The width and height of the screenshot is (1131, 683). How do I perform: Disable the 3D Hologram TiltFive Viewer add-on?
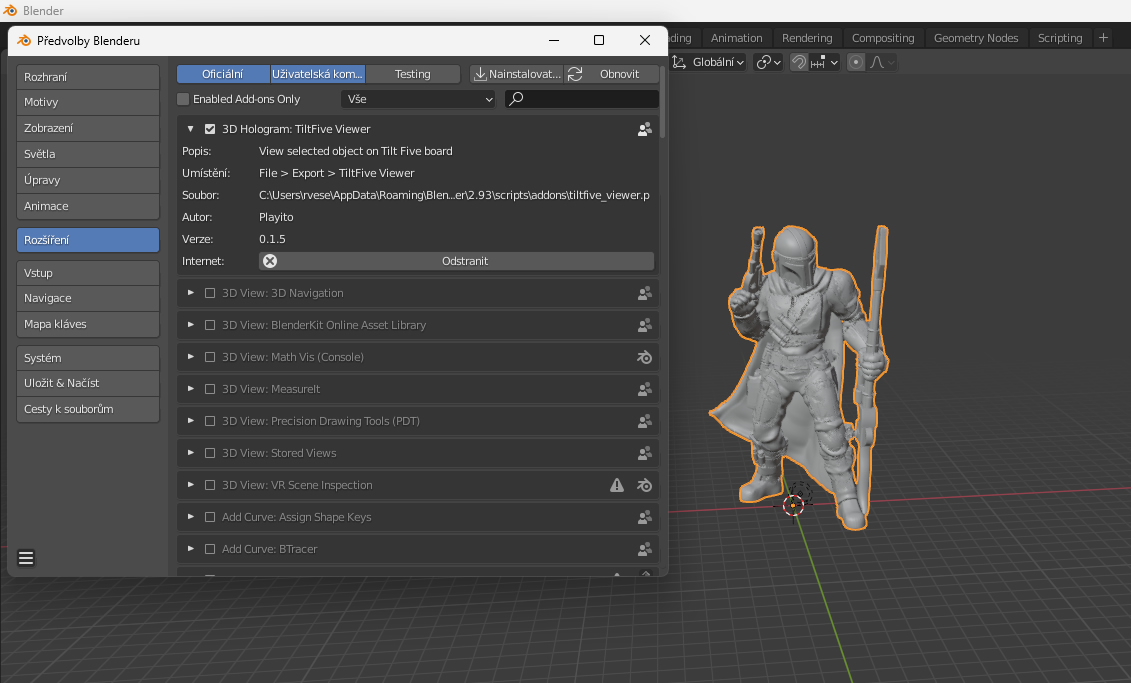[210, 129]
